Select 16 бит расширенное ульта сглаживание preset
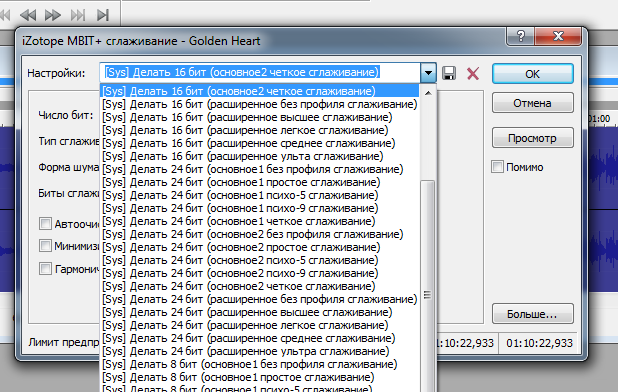 243,156
